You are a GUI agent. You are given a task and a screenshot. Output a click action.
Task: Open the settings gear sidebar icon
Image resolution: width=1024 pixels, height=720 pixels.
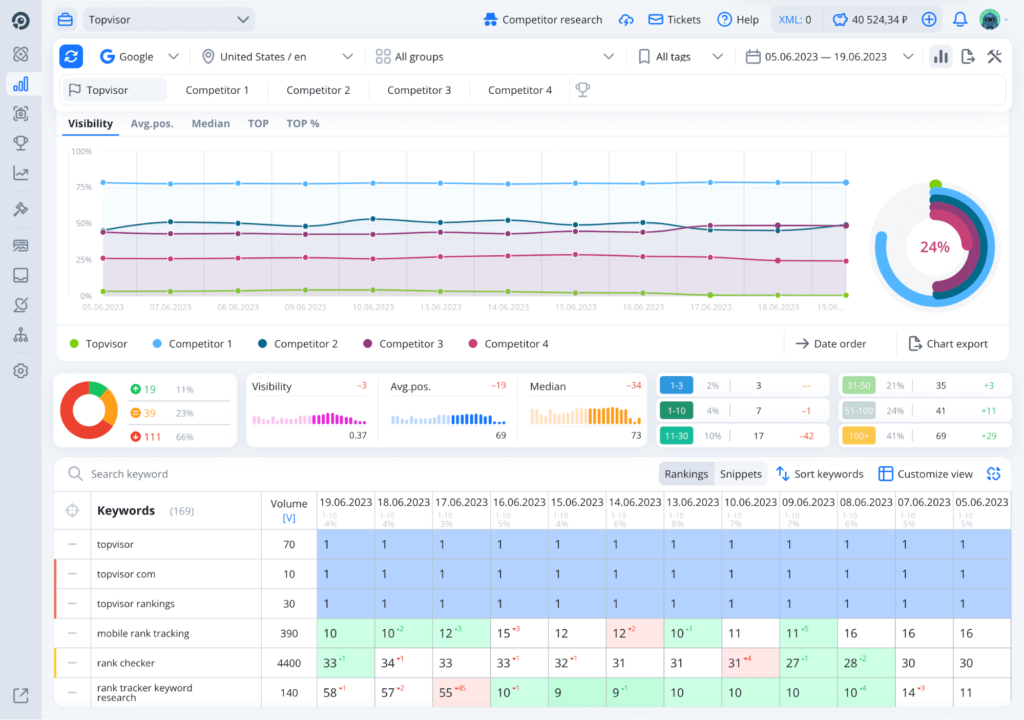click(20, 371)
